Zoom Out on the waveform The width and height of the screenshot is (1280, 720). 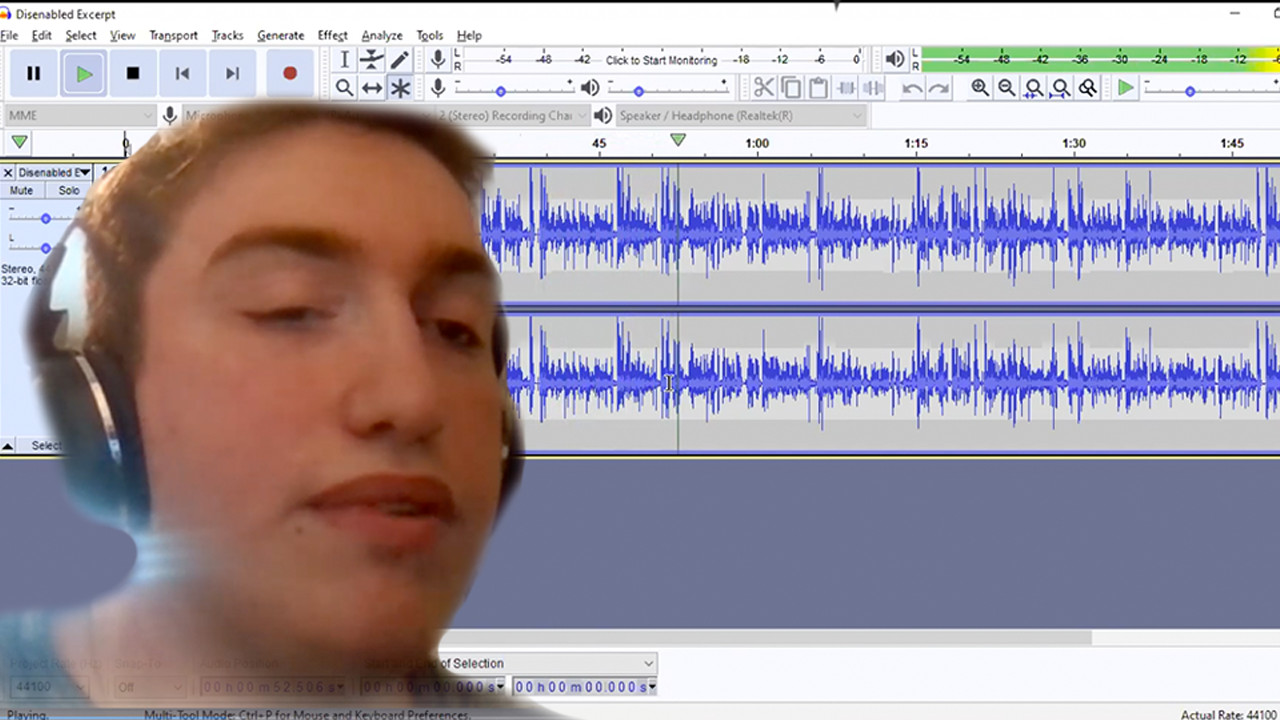pos(1007,88)
